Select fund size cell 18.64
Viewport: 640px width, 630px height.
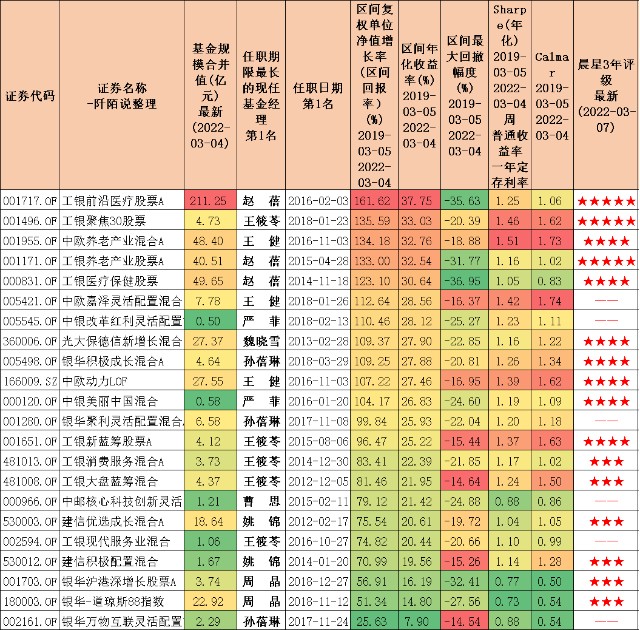pos(210,521)
